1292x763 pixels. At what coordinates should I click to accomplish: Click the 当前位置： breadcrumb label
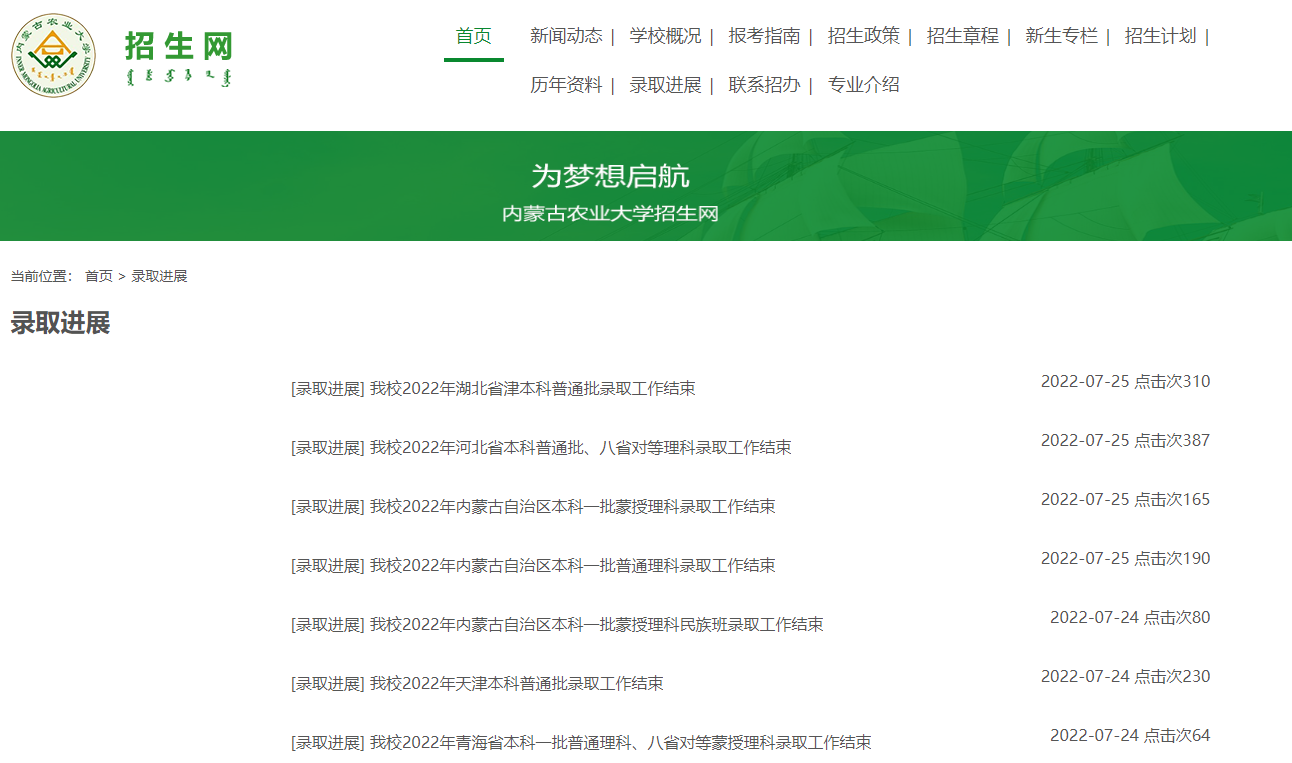coord(42,276)
